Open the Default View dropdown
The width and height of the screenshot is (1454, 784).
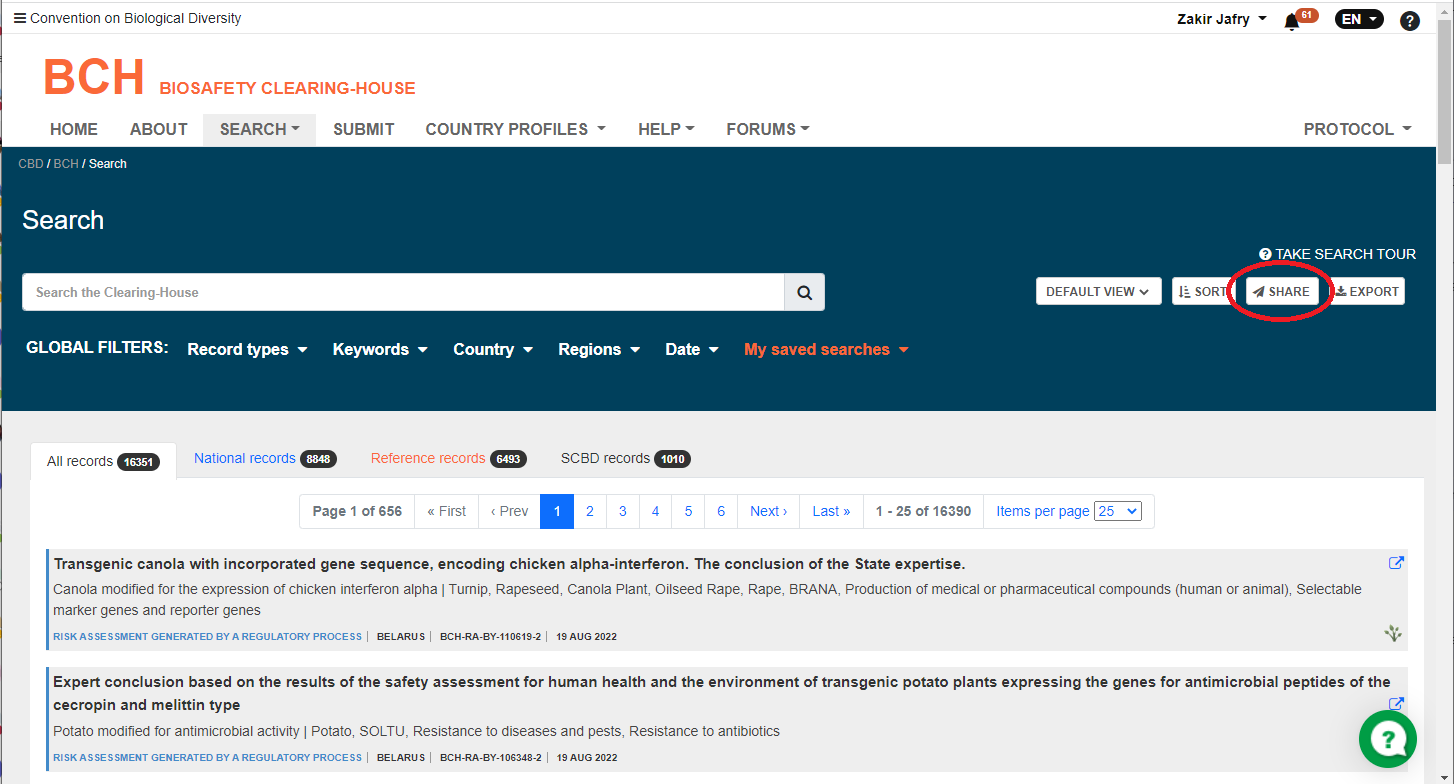point(1098,292)
